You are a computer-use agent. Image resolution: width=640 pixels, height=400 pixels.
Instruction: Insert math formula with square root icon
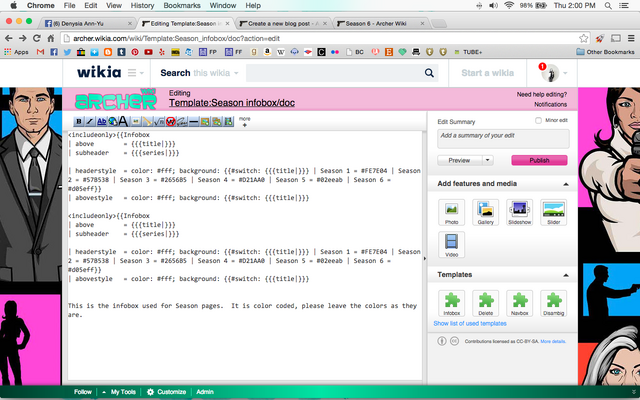(x=159, y=121)
